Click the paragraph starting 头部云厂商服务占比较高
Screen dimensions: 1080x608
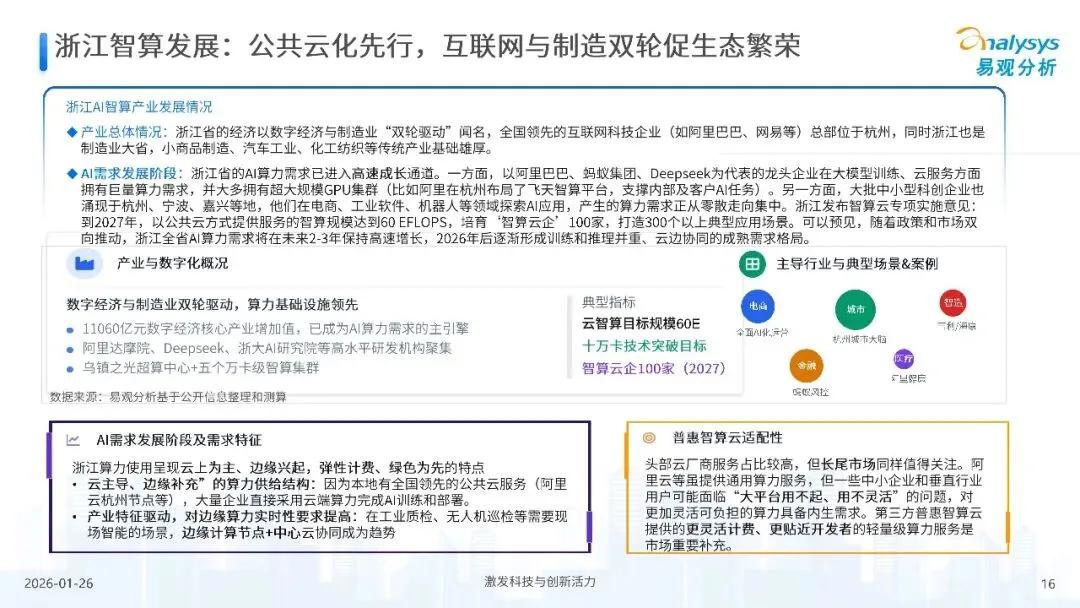pyautogui.click(x=814, y=504)
